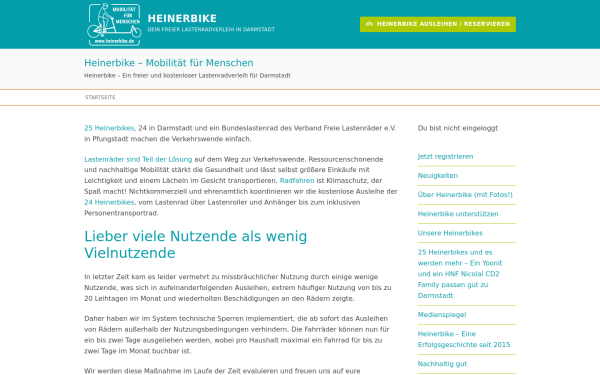This screenshot has height=375, width=600.
Task: Go to 'Neuigkeiten' sidebar entry
Action: pos(438,176)
